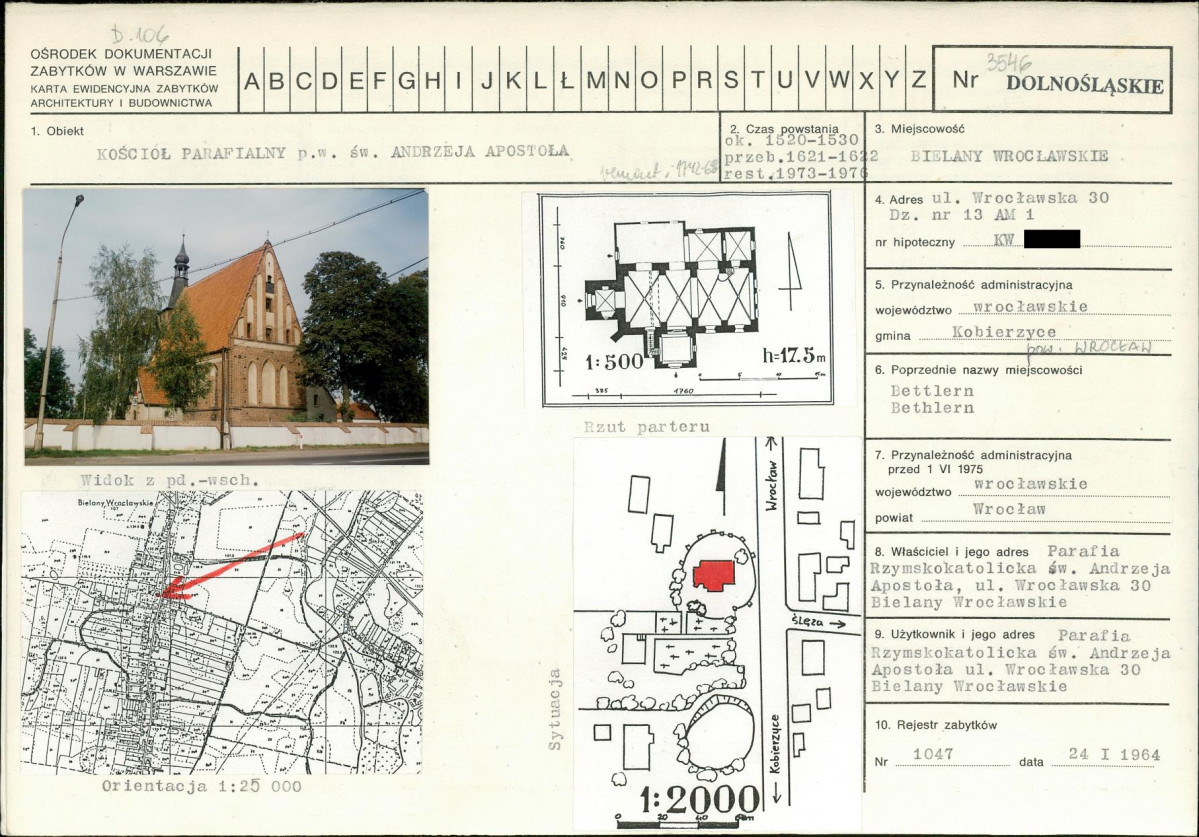This screenshot has width=1199, height=837.
Task: Click the red church building on site plan
Action: pyautogui.click(x=714, y=575)
